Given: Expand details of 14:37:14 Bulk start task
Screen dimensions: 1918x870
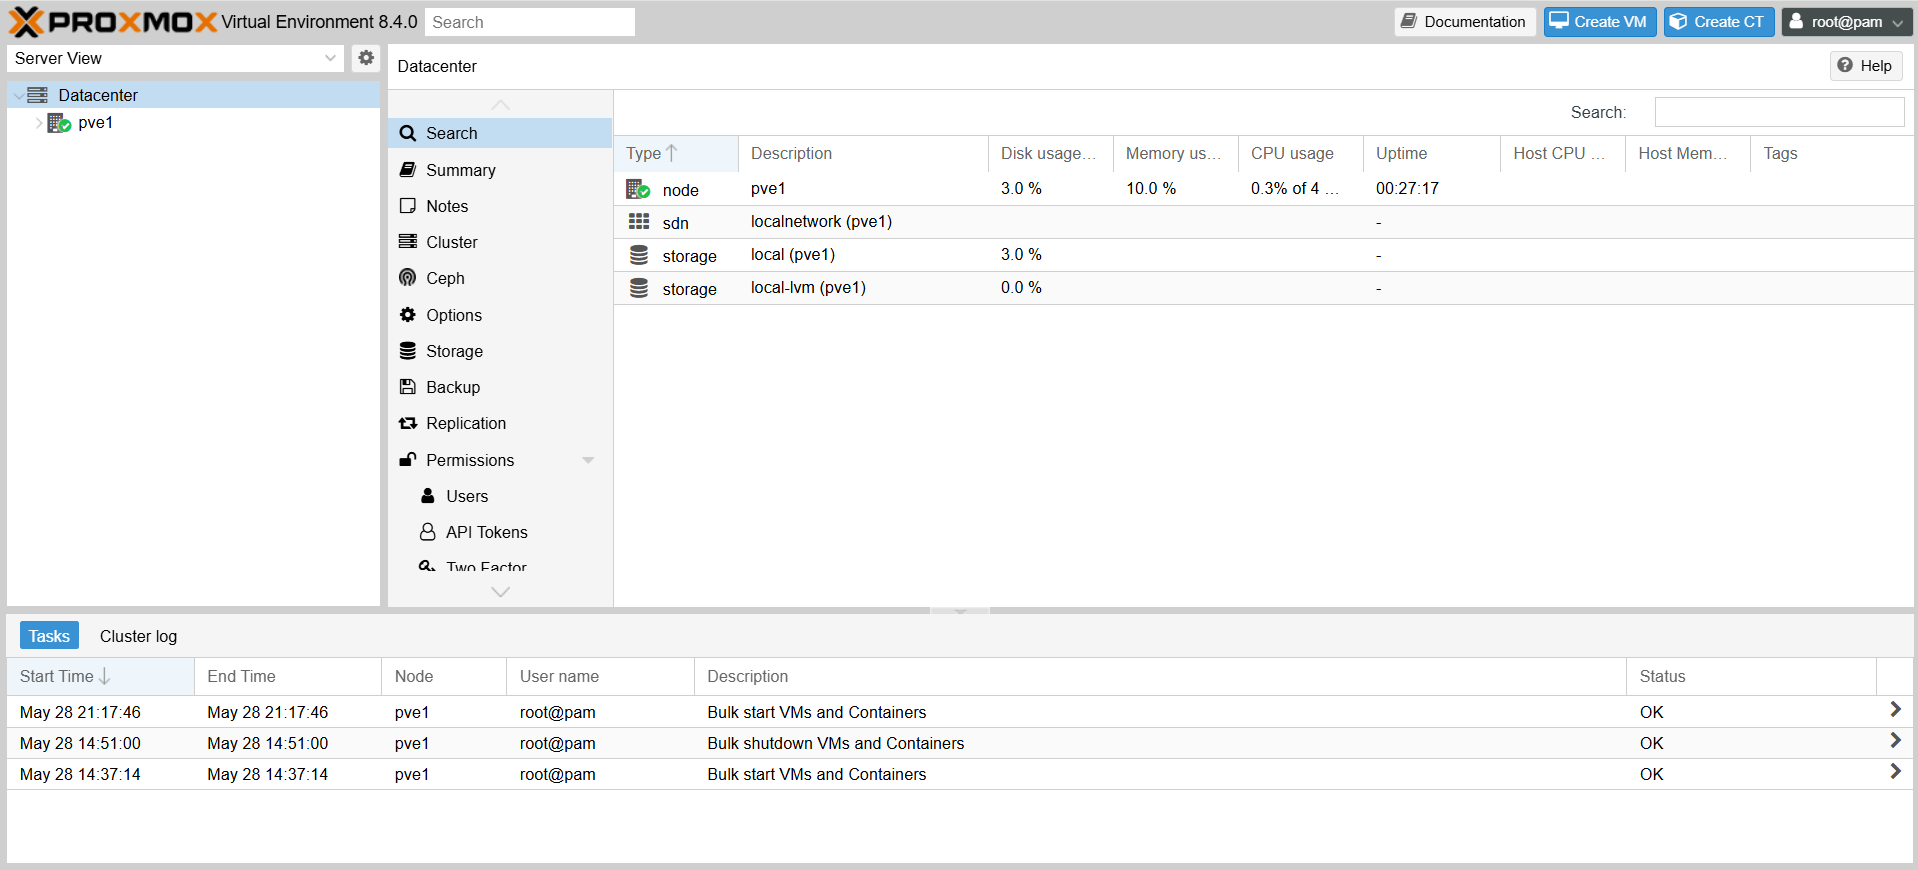Looking at the screenshot, I should [x=1895, y=772].
